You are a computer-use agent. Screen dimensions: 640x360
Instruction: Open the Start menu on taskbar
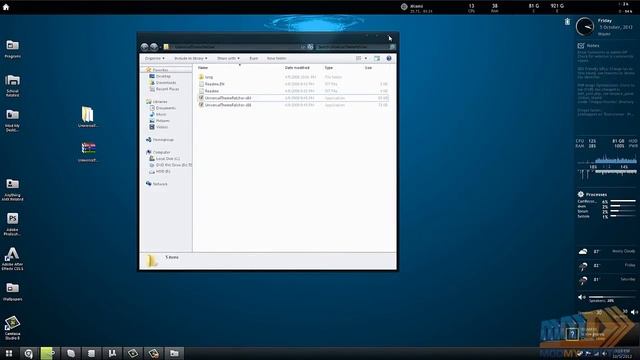coord(9,353)
